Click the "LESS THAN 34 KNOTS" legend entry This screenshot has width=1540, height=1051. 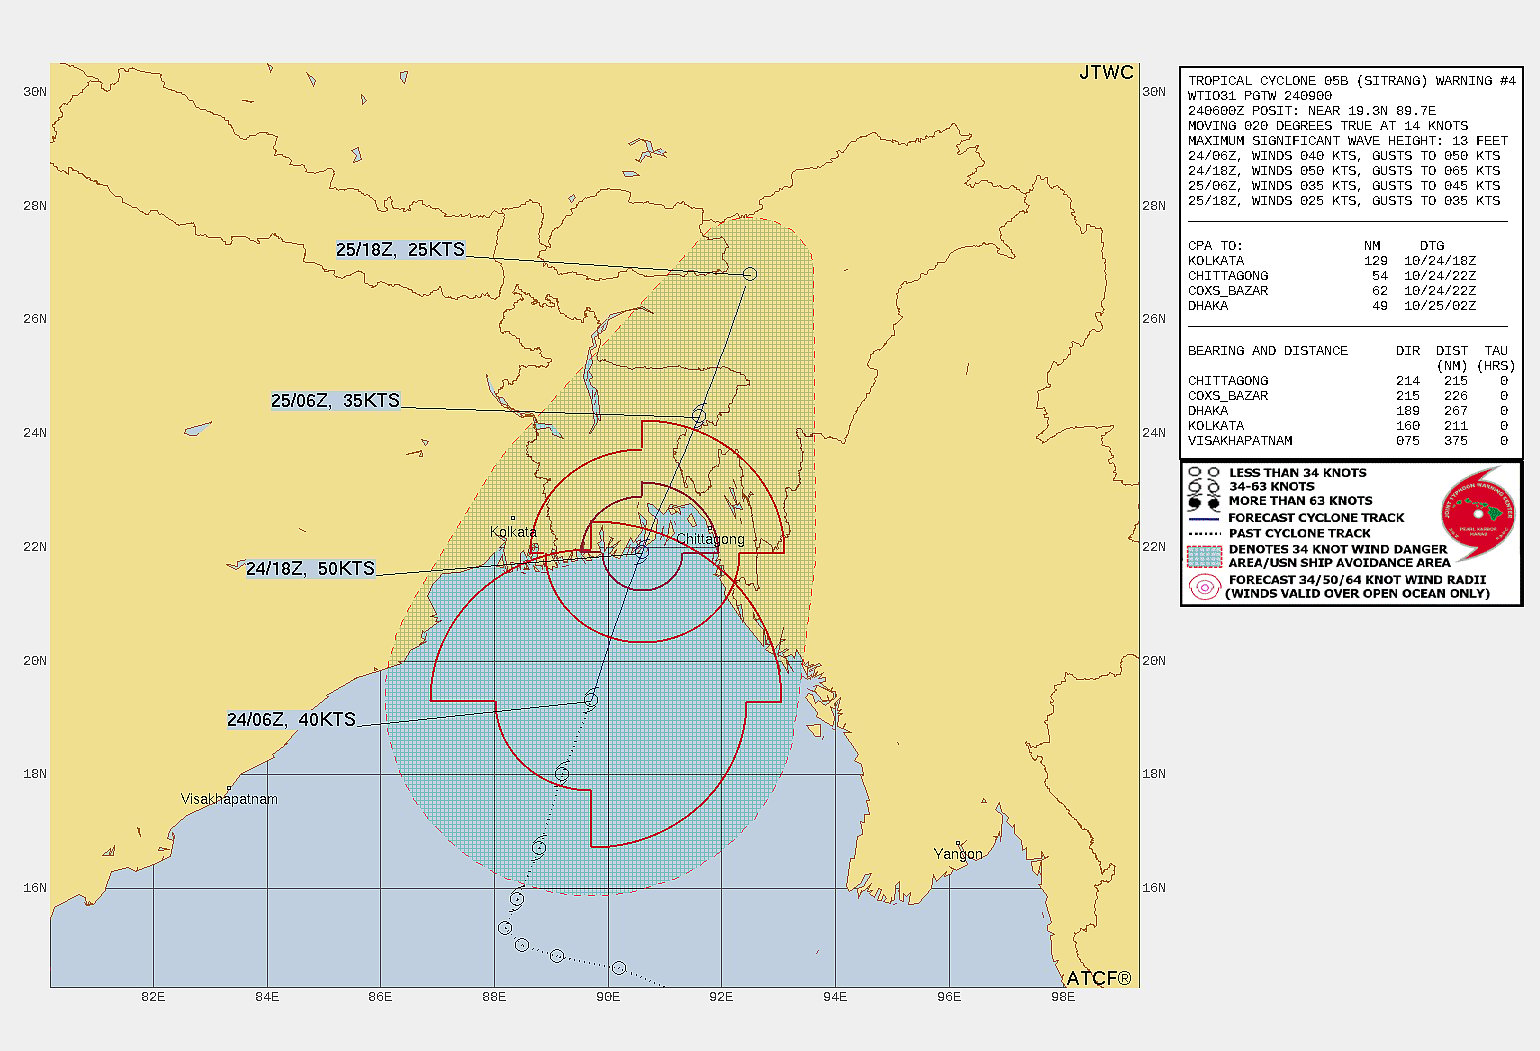pyautogui.click(x=1298, y=473)
